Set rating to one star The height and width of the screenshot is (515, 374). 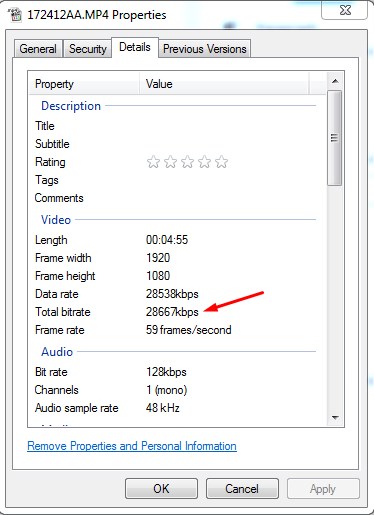pyautogui.click(x=153, y=162)
